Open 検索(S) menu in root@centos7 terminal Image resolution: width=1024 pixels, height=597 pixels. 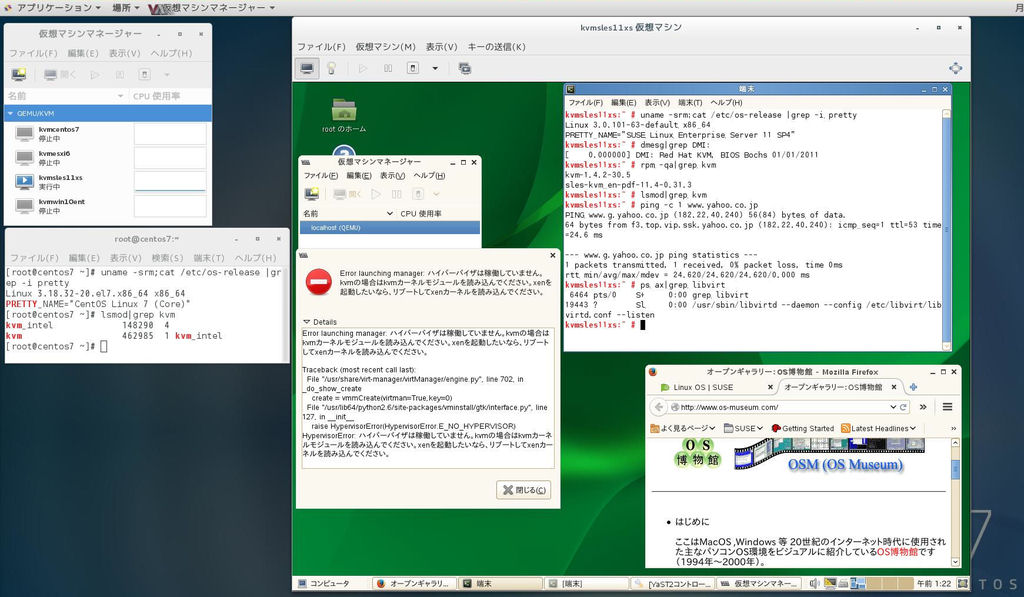tap(167, 258)
